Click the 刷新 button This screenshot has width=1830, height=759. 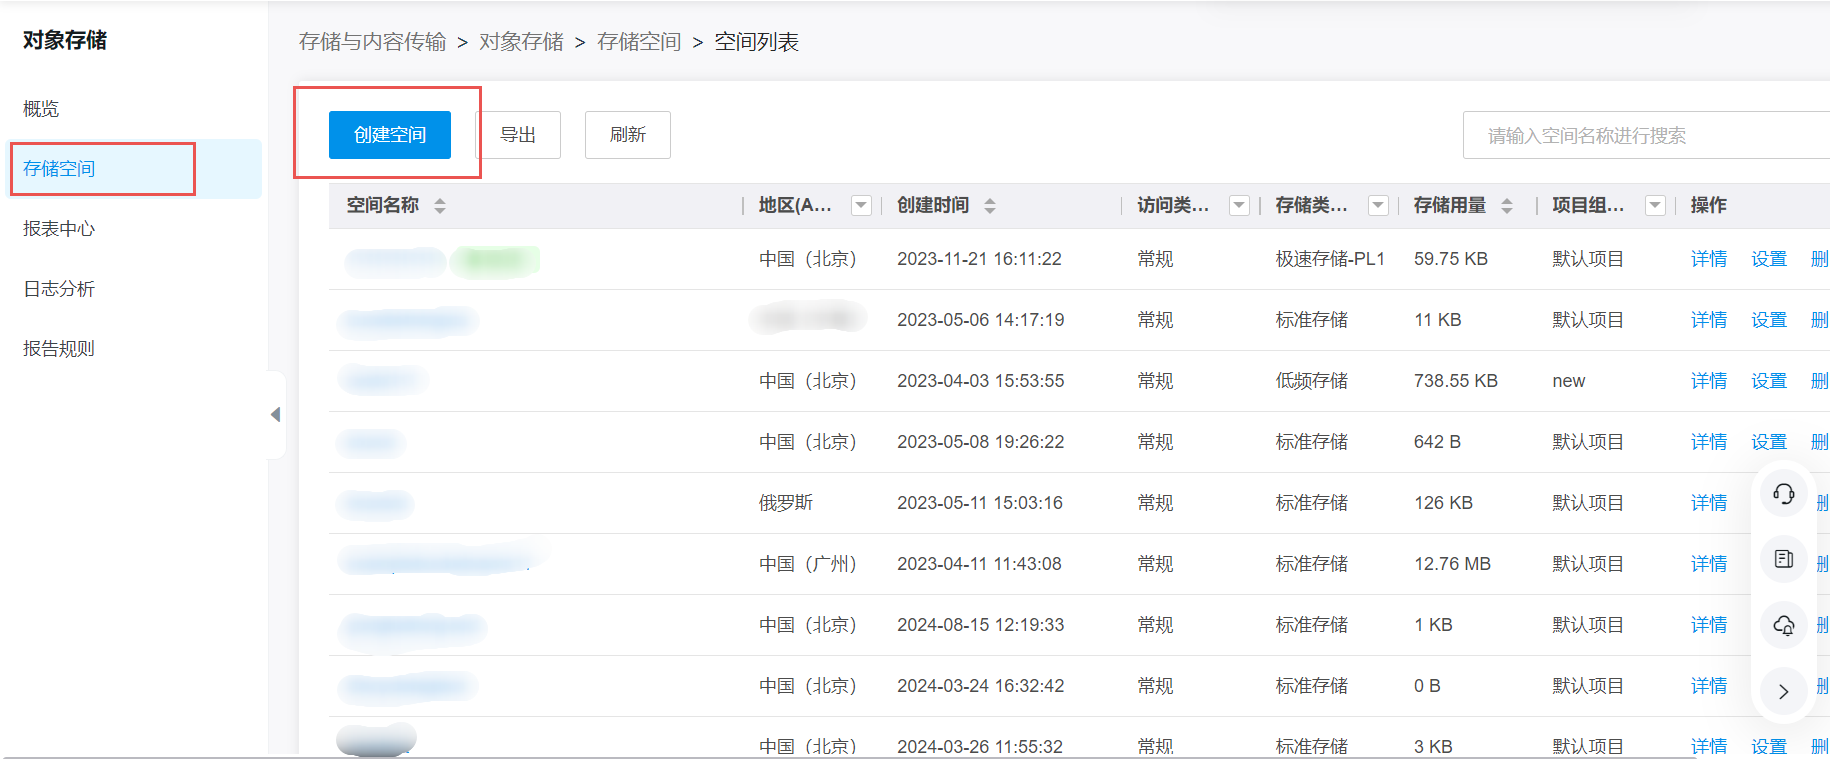coord(627,135)
